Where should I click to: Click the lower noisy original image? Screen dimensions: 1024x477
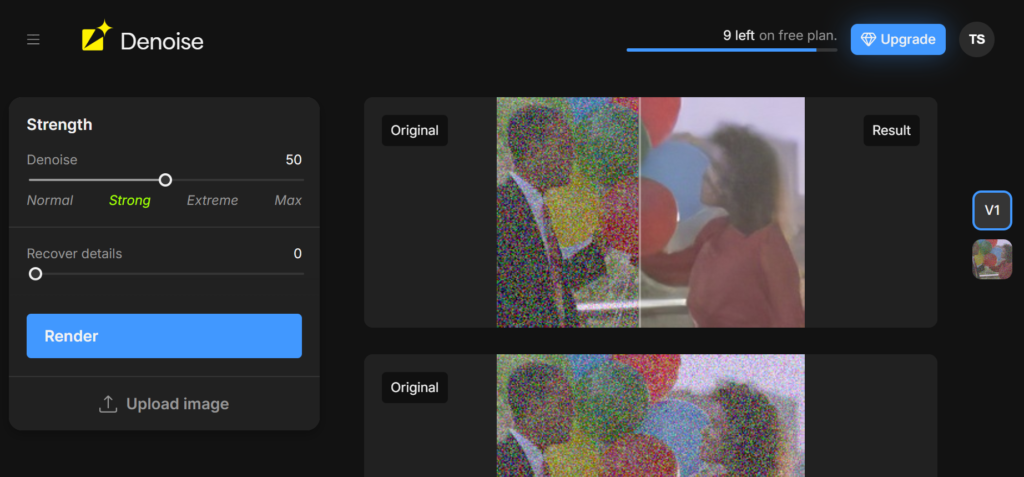650,416
